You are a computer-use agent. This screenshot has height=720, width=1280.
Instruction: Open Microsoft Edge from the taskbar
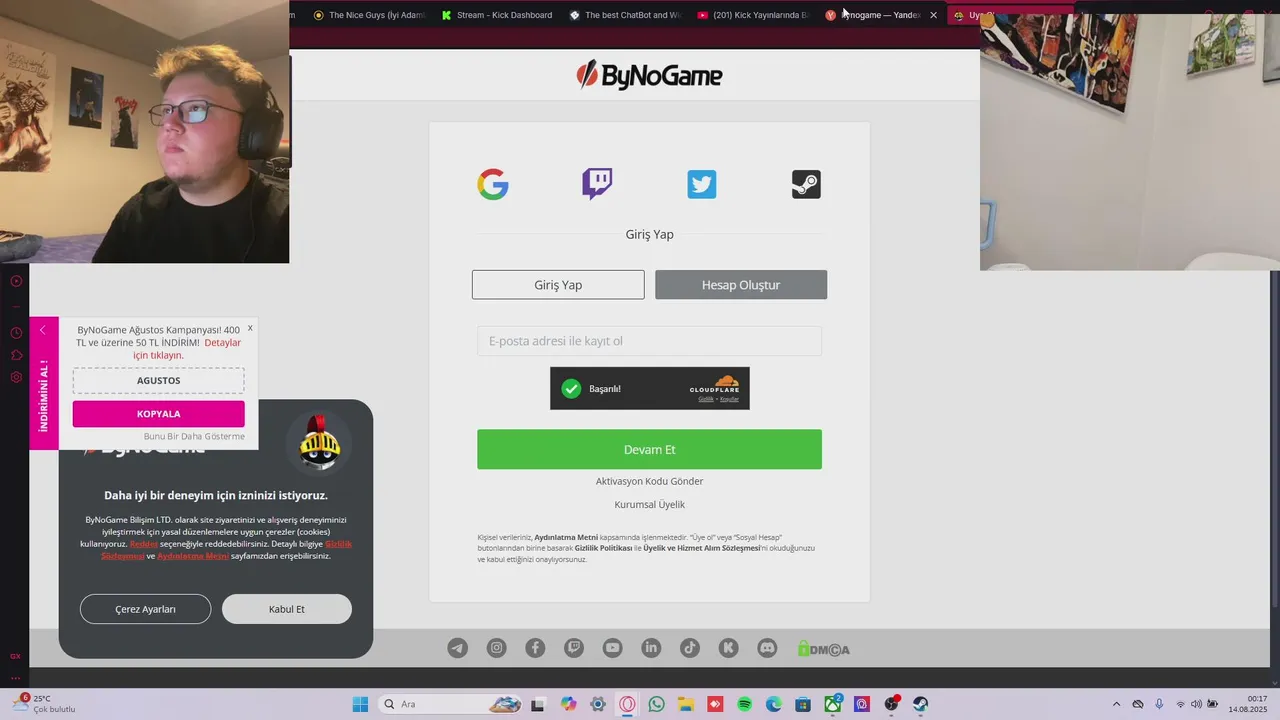(773, 704)
